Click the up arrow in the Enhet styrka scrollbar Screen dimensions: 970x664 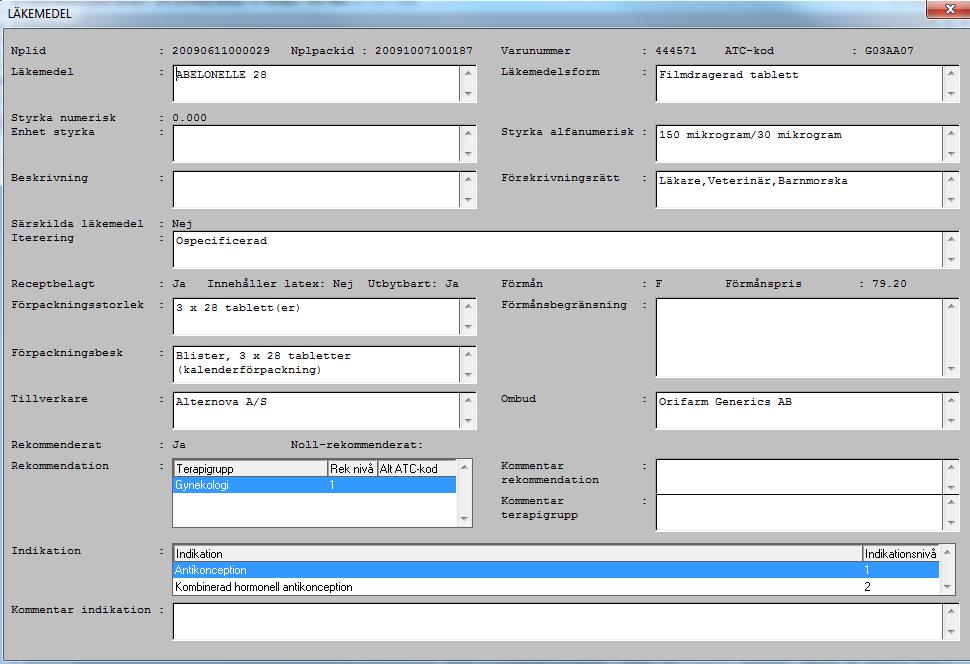tap(468, 133)
